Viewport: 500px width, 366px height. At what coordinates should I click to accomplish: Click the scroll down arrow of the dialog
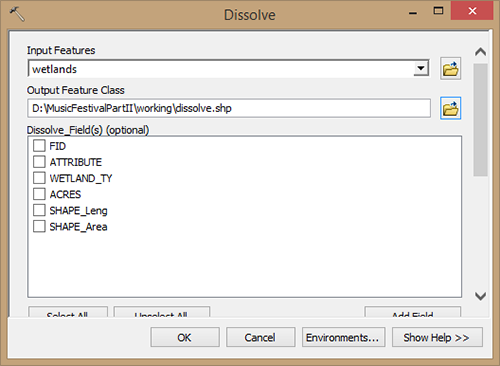(x=480, y=296)
